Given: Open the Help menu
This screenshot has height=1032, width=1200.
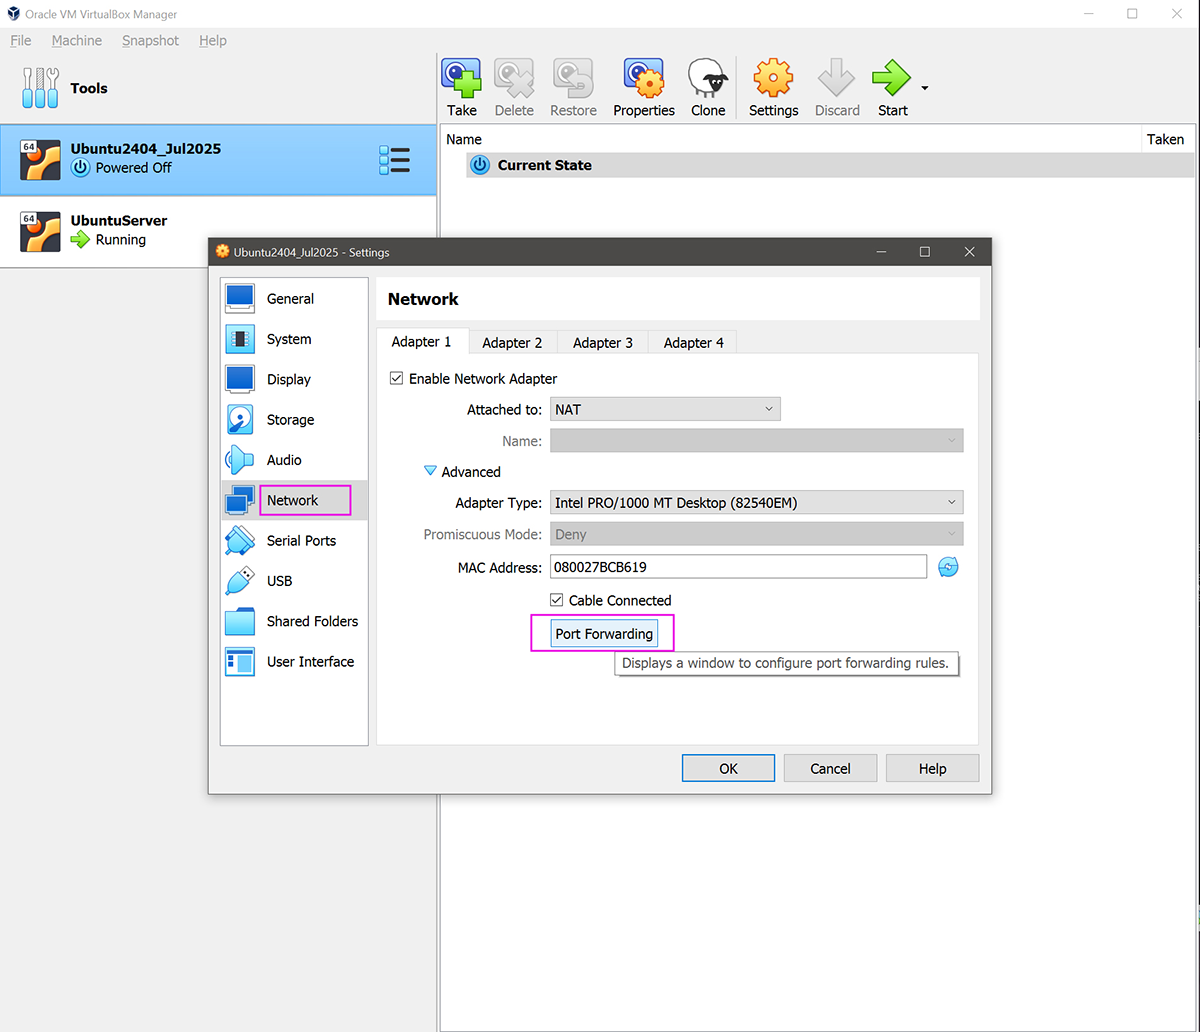Looking at the screenshot, I should tap(213, 41).
